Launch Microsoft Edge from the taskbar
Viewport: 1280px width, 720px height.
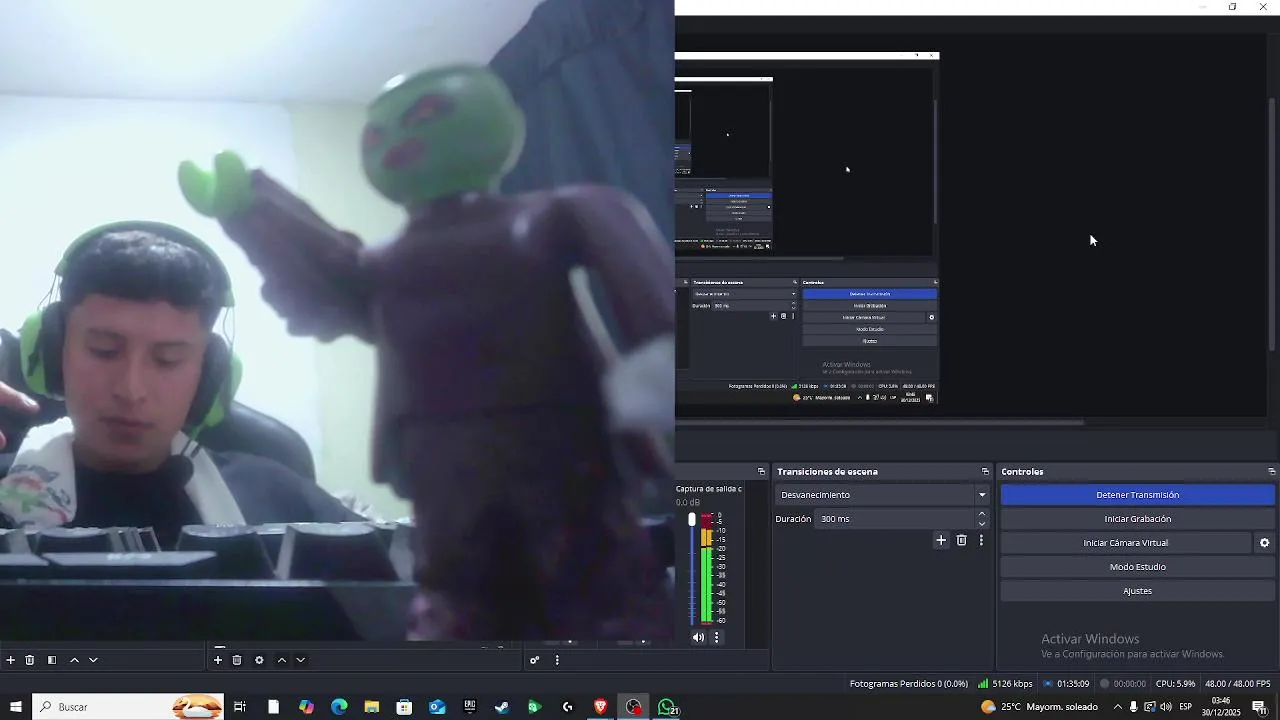[339, 707]
